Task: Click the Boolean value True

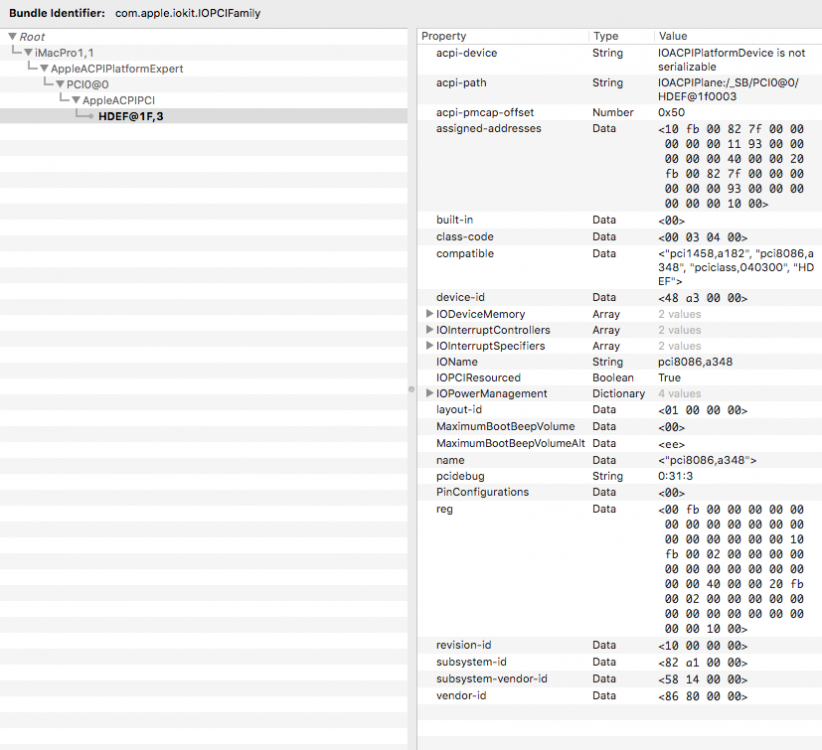Action: [669, 377]
